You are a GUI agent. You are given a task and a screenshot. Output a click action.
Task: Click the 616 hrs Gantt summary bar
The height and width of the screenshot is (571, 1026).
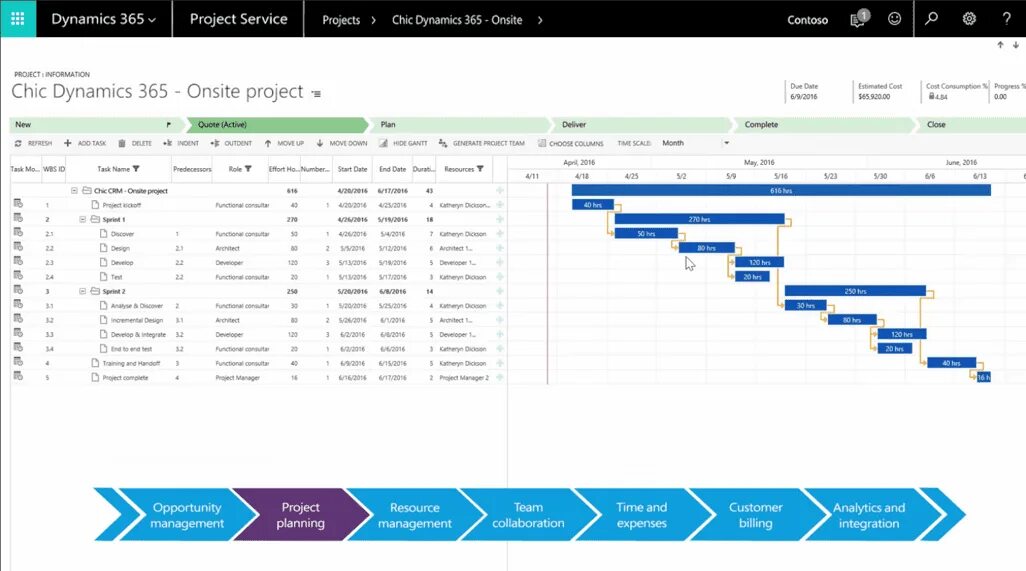coord(781,190)
